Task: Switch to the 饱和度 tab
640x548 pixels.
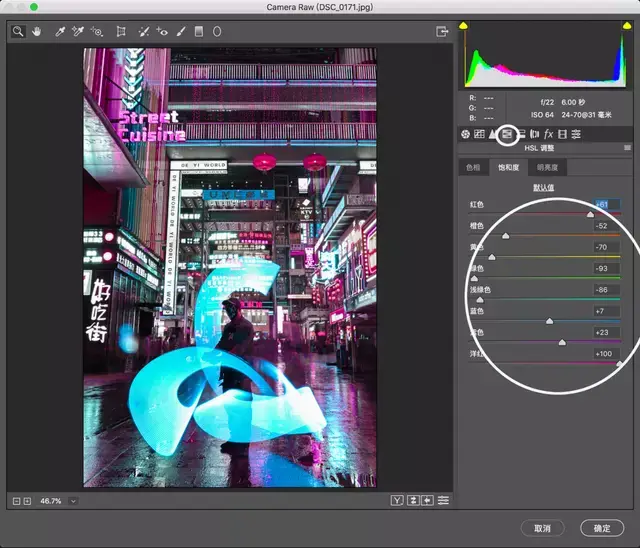Action: point(508,167)
